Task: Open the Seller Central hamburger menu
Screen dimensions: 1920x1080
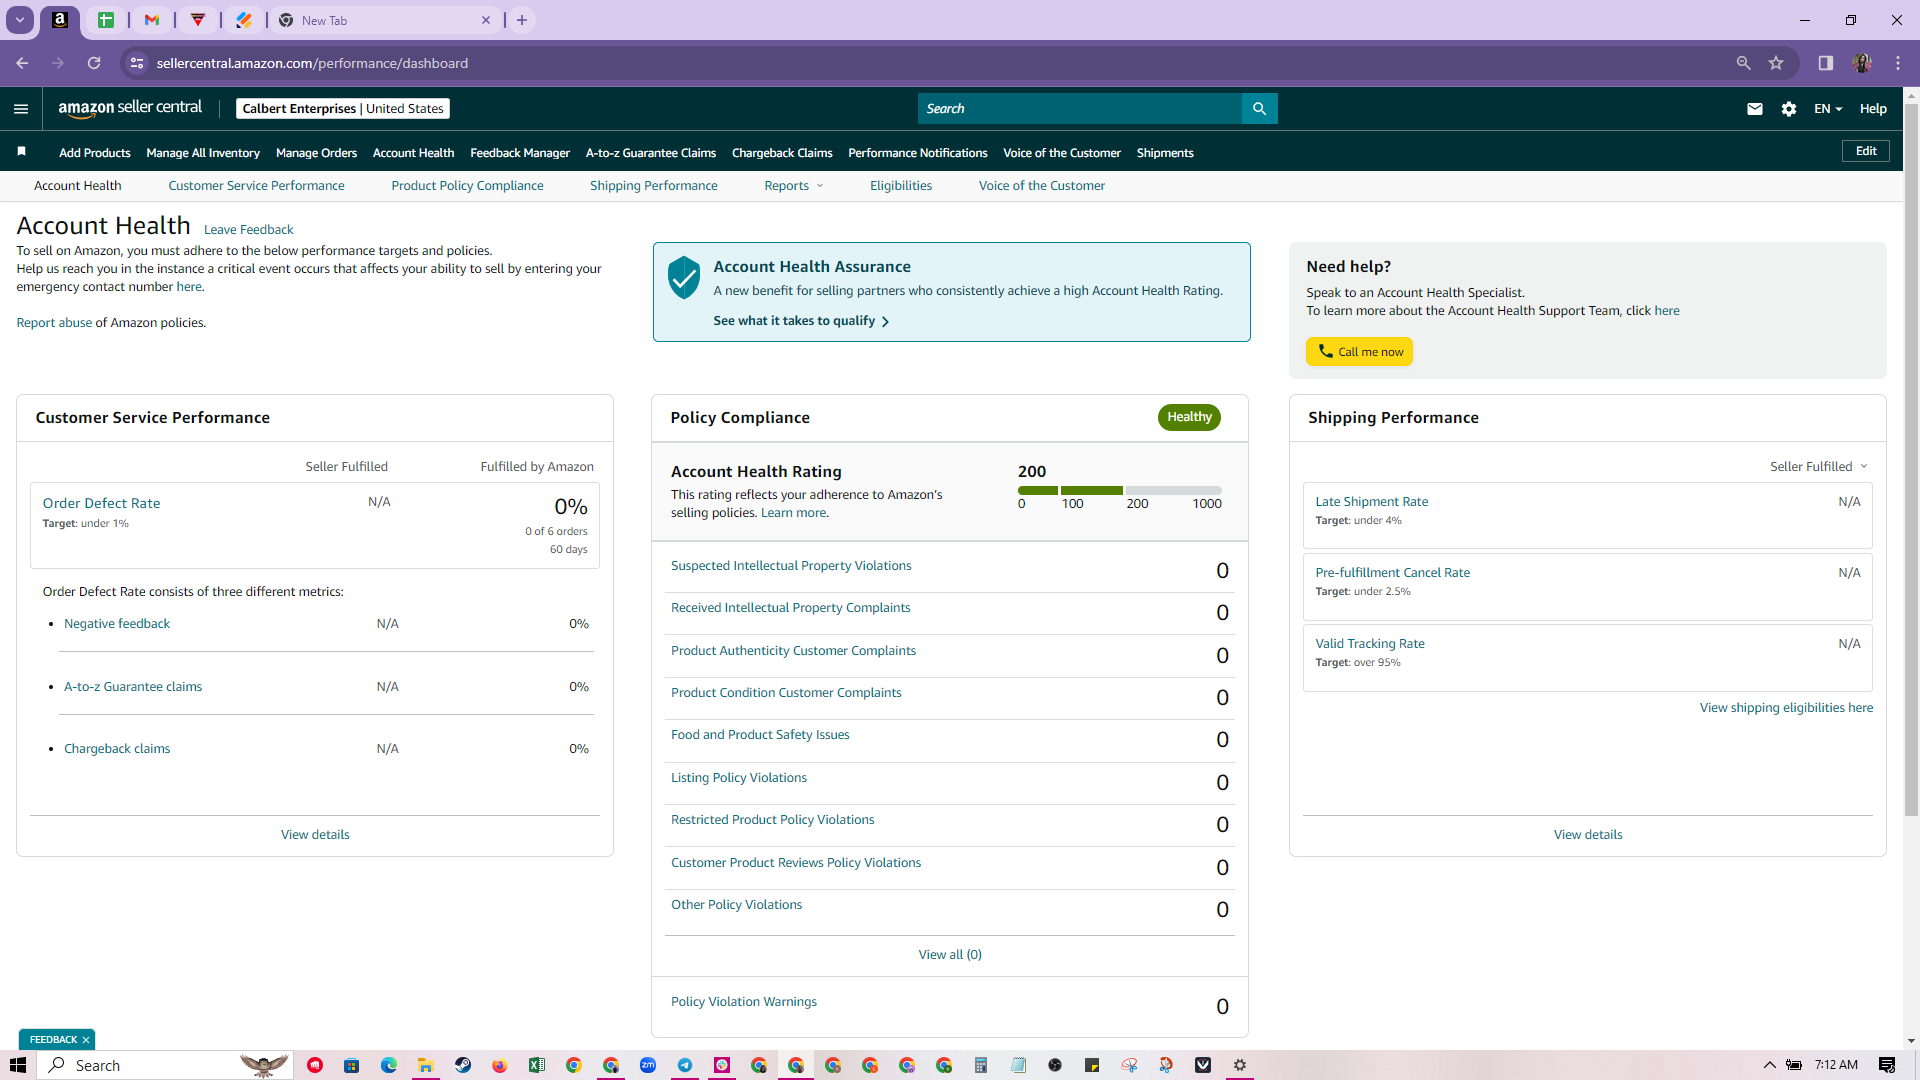Action: click(21, 109)
